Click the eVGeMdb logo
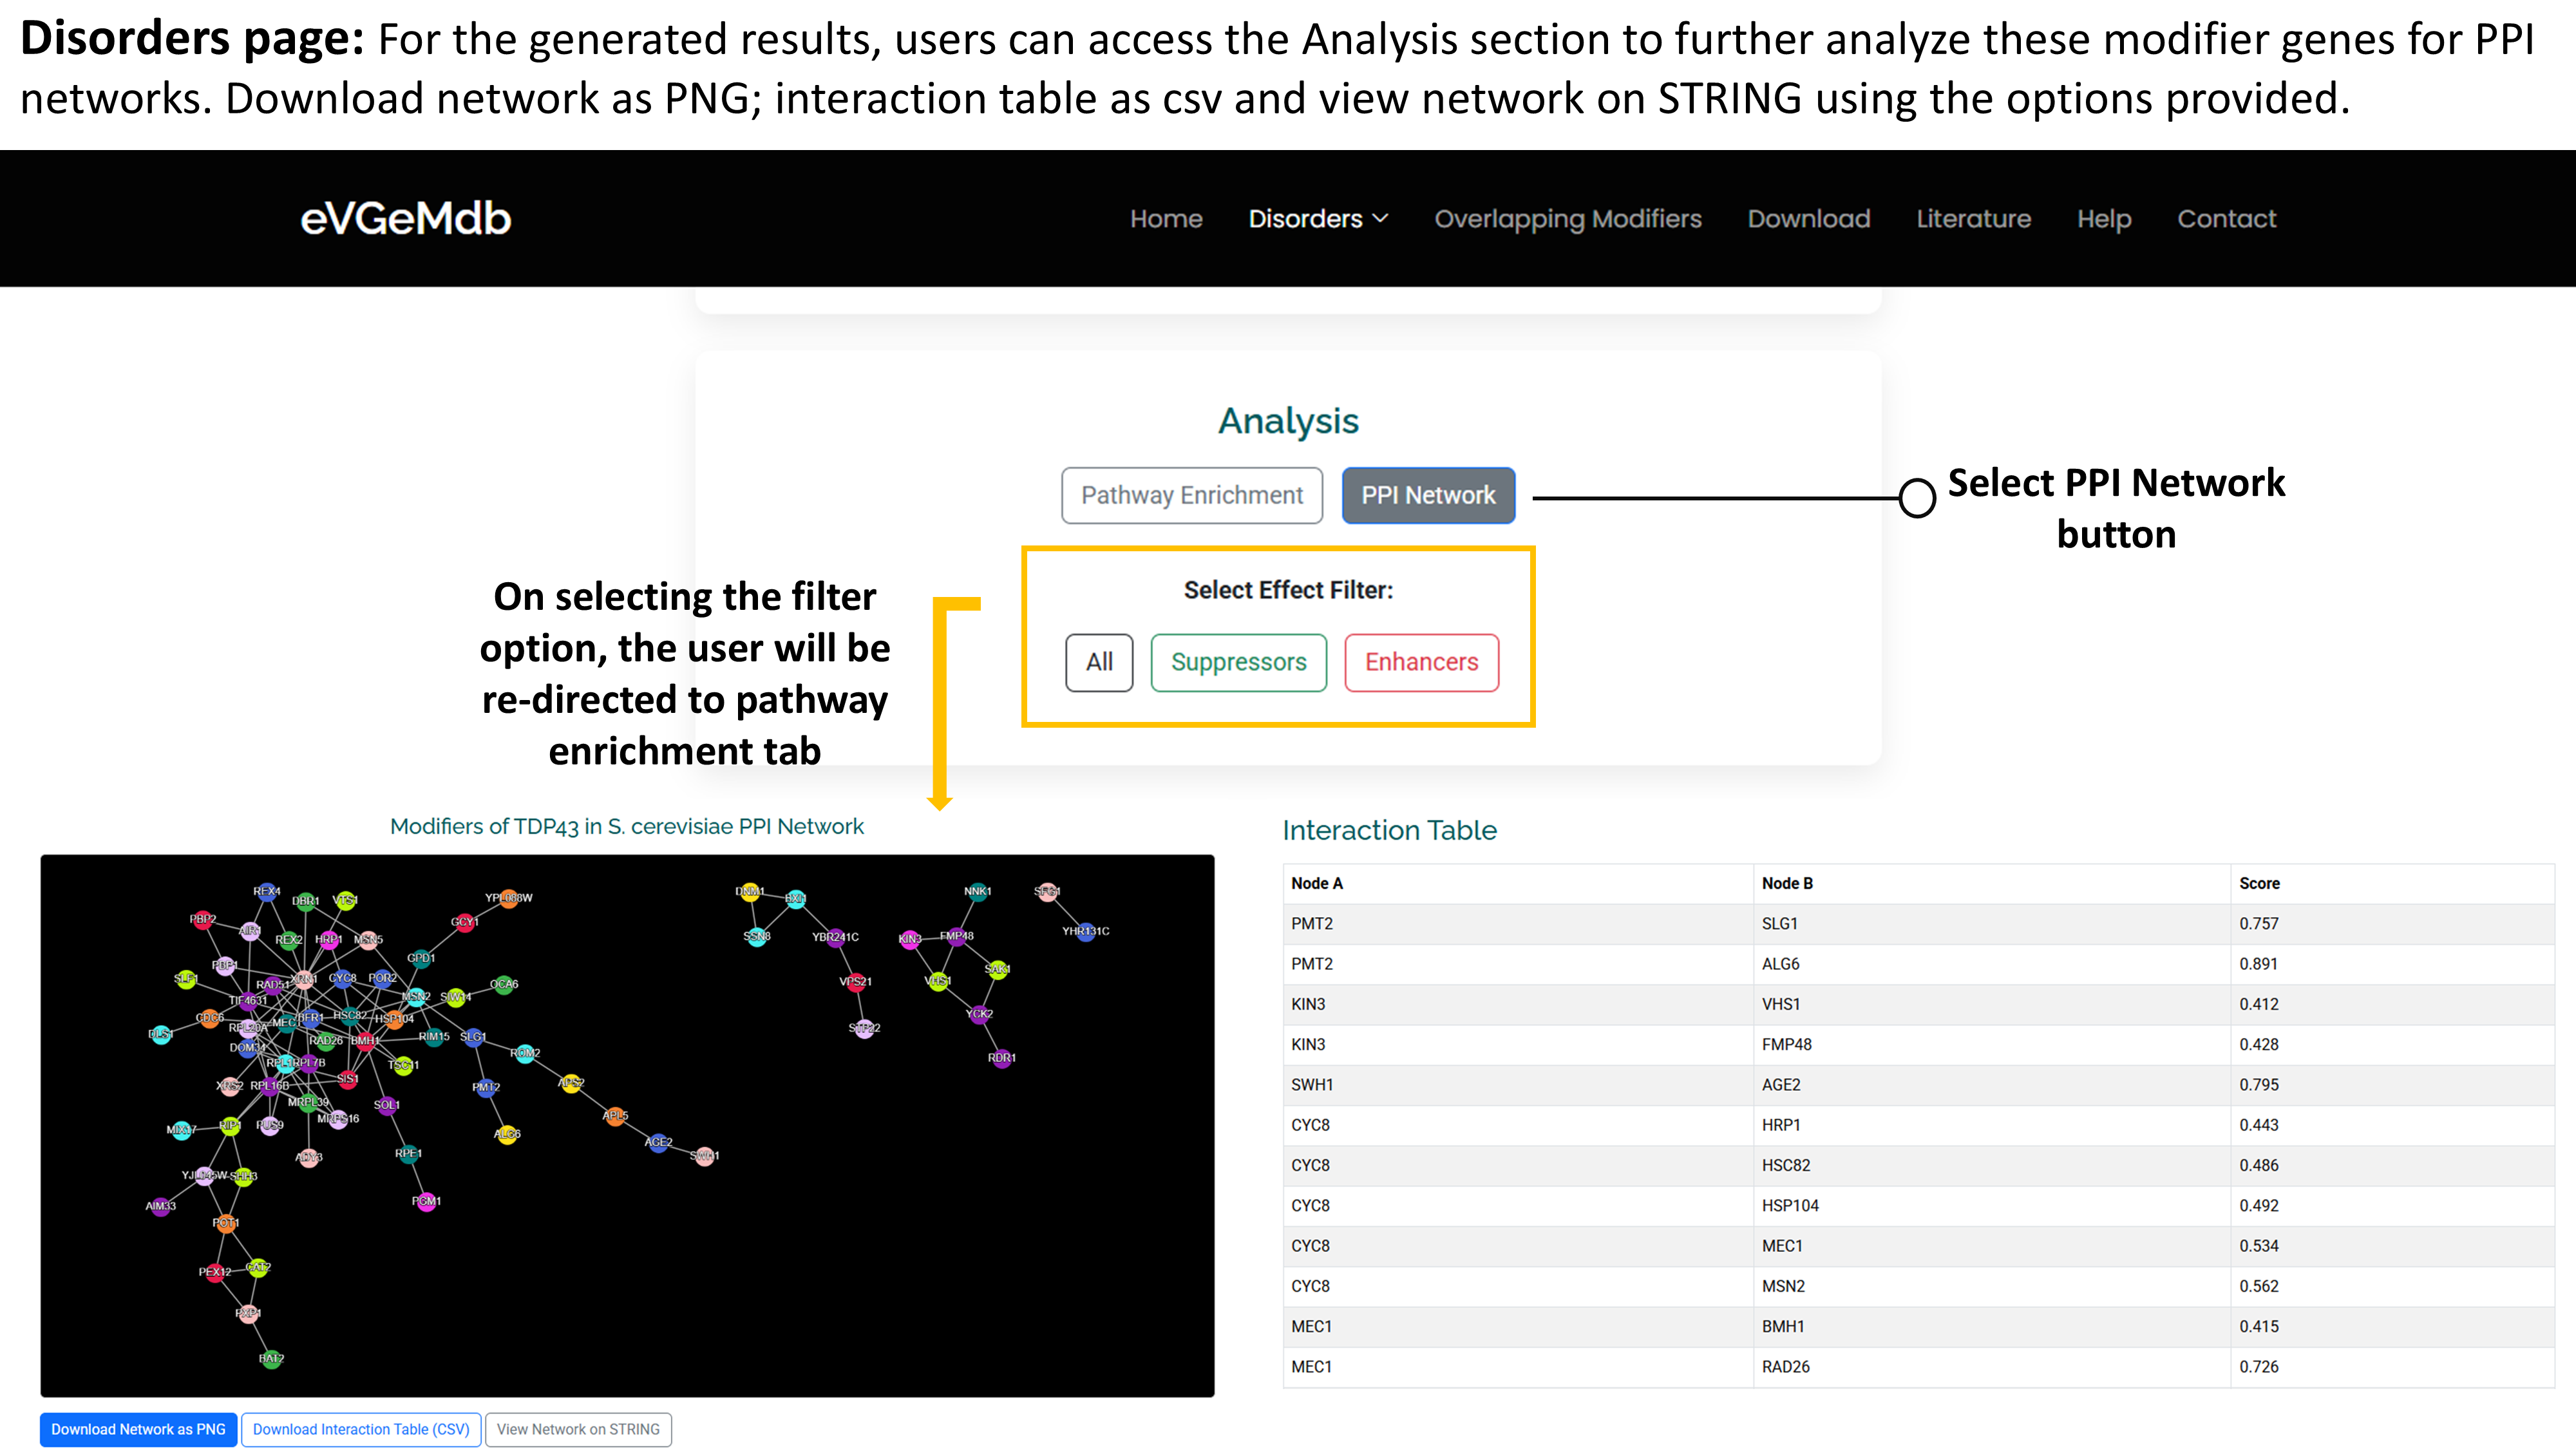This screenshot has height=1449, width=2576. (x=406, y=219)
